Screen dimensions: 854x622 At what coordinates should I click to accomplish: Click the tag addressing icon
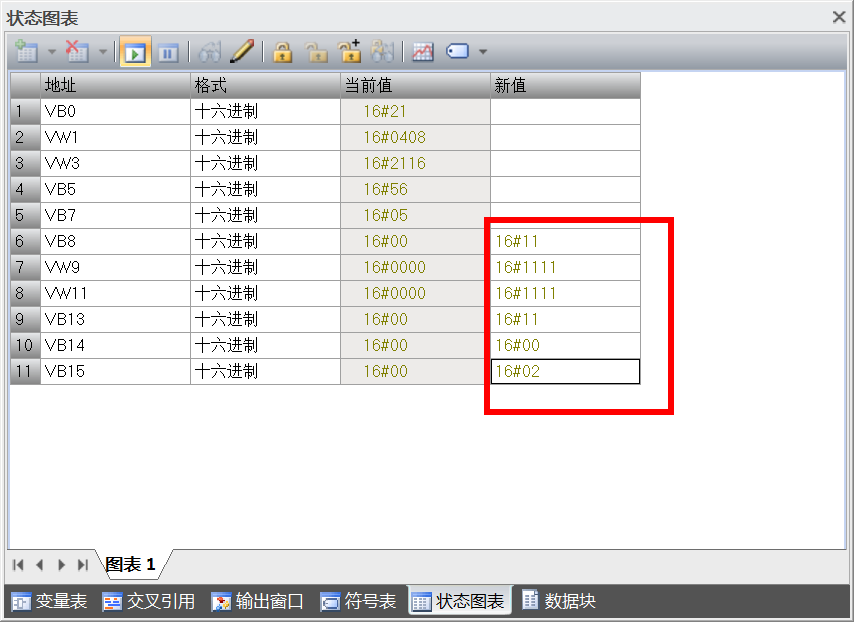(458, 52)
